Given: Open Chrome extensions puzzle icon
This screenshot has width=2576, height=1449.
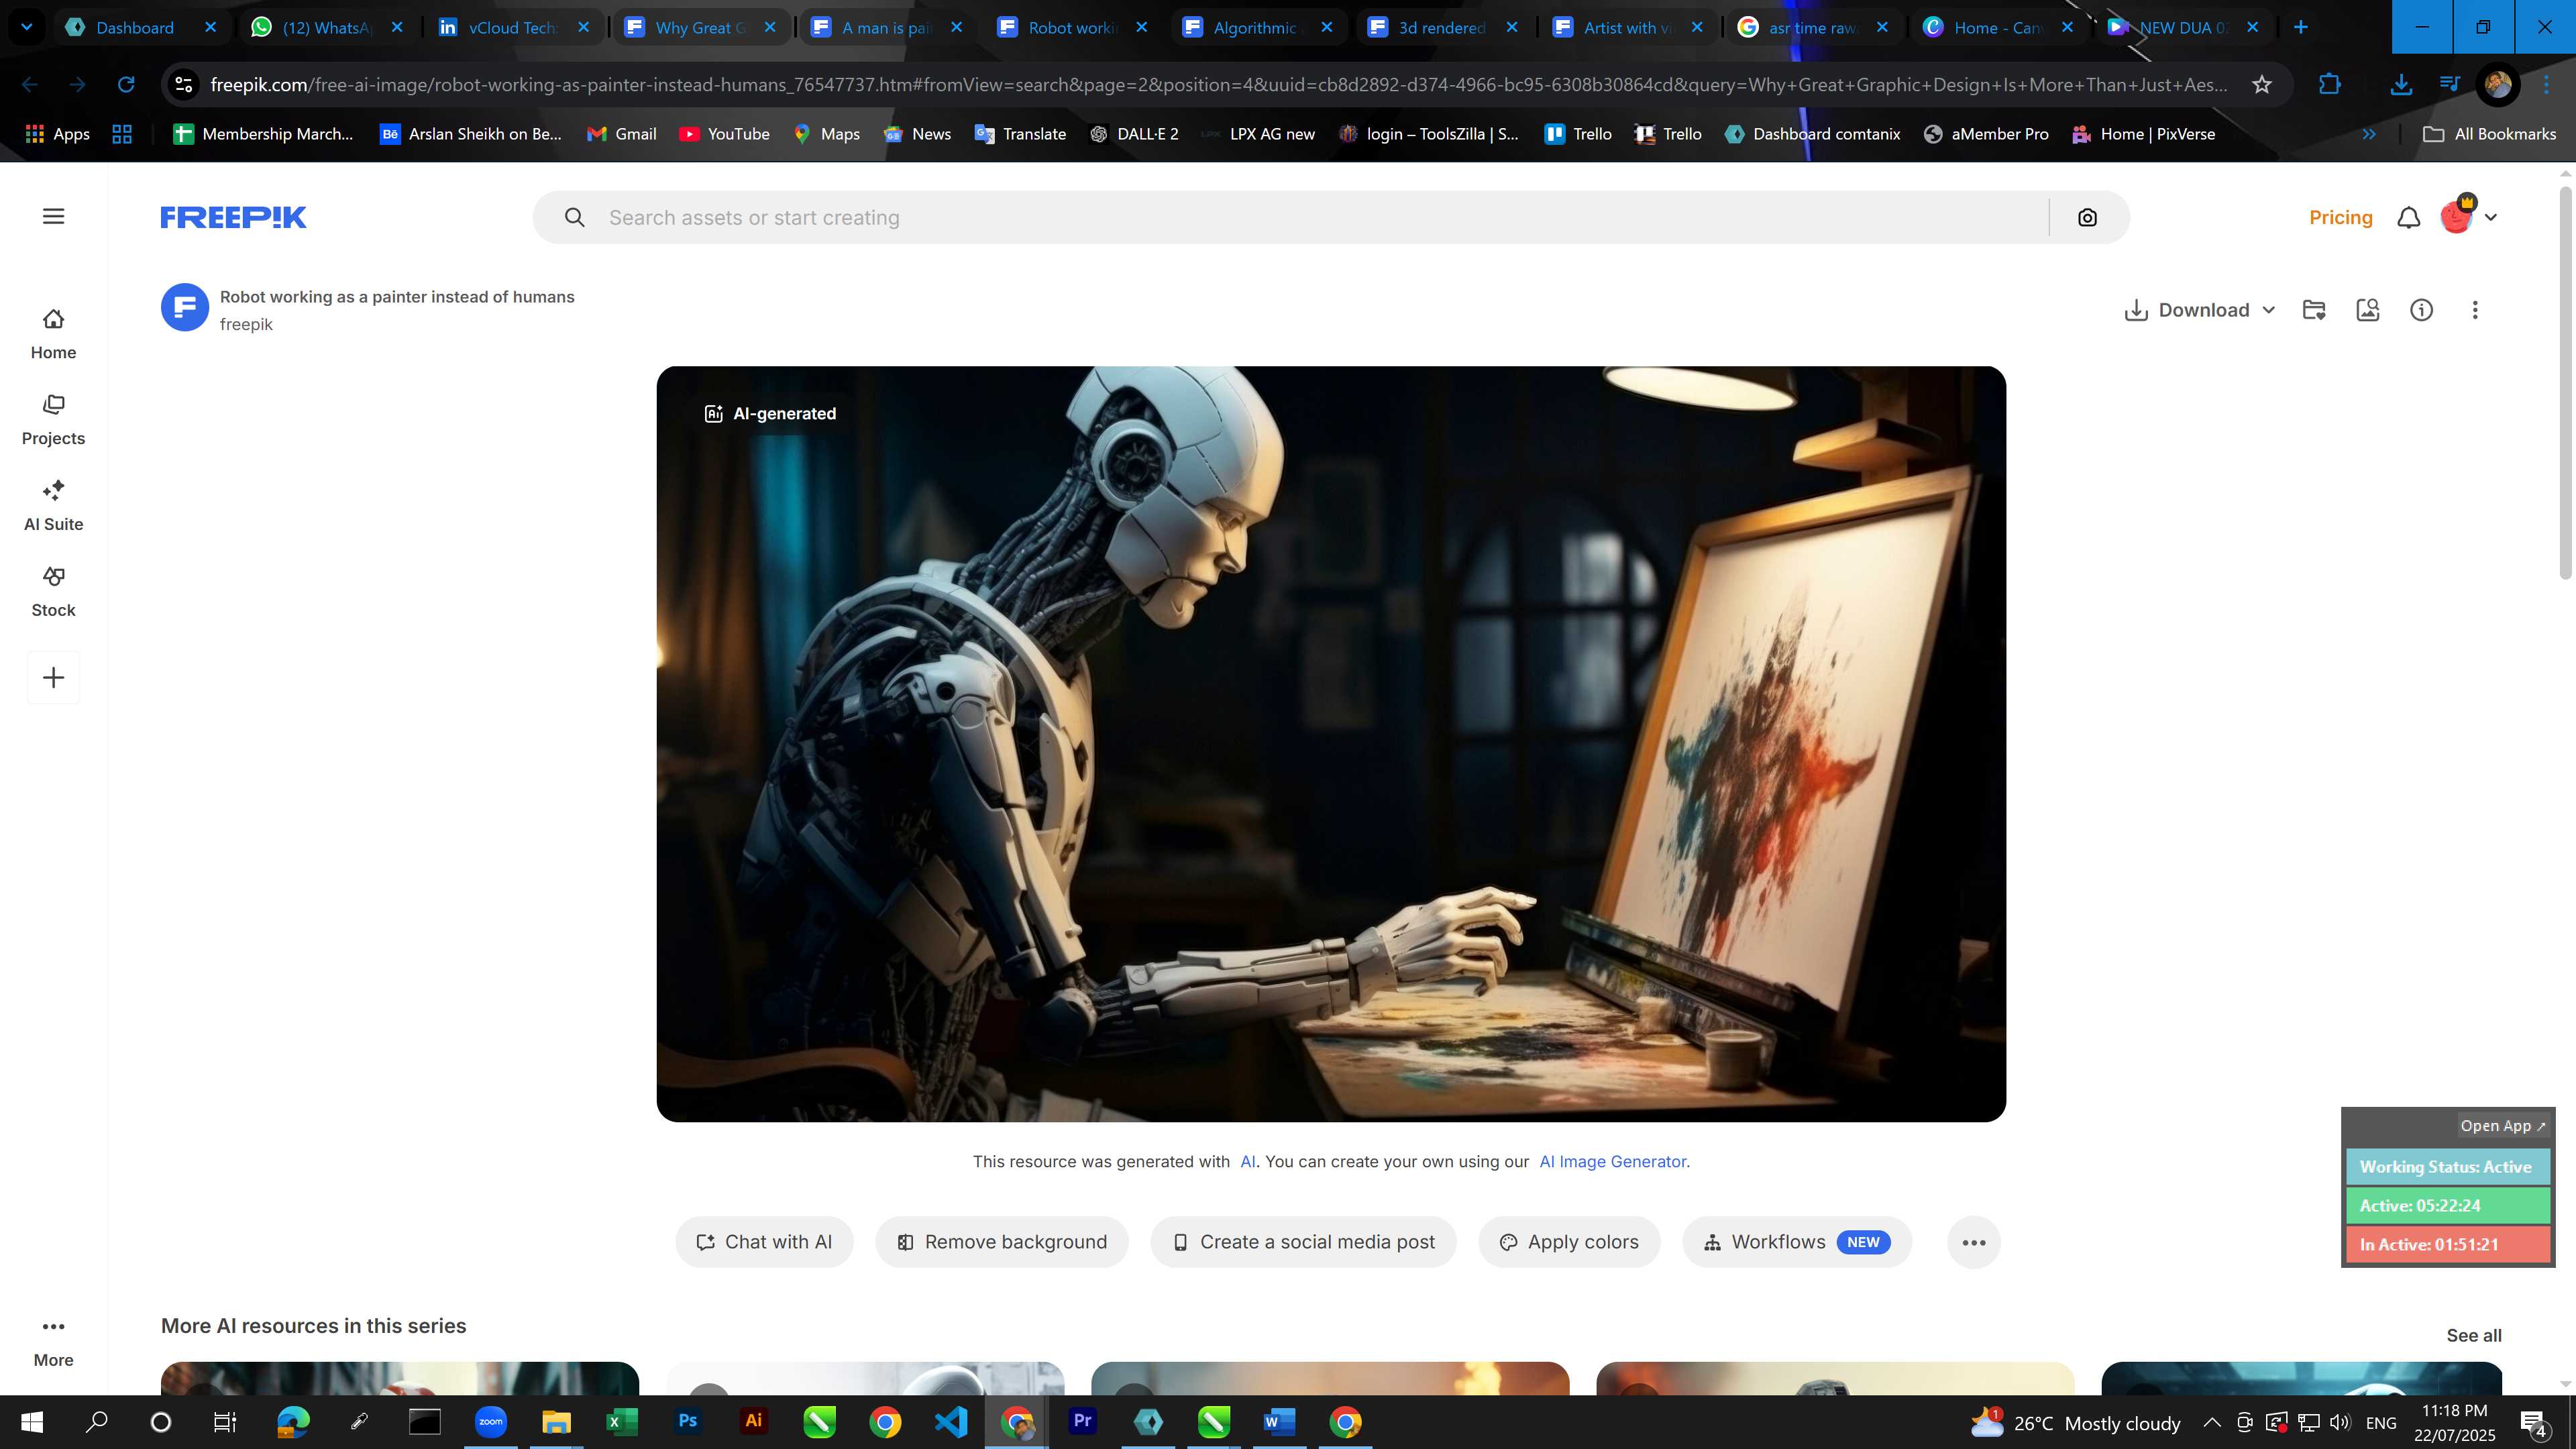Looking at the screenshot, I should (2330, 85).
